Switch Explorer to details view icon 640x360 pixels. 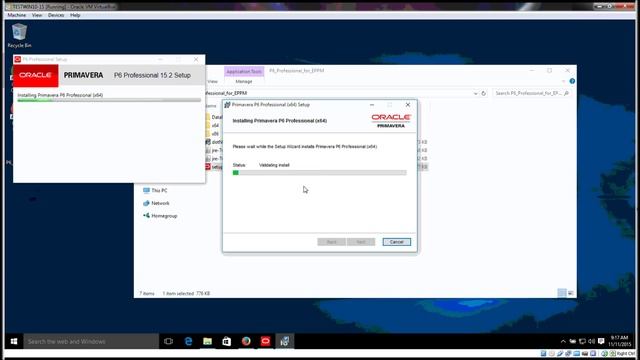pos(562,293)
